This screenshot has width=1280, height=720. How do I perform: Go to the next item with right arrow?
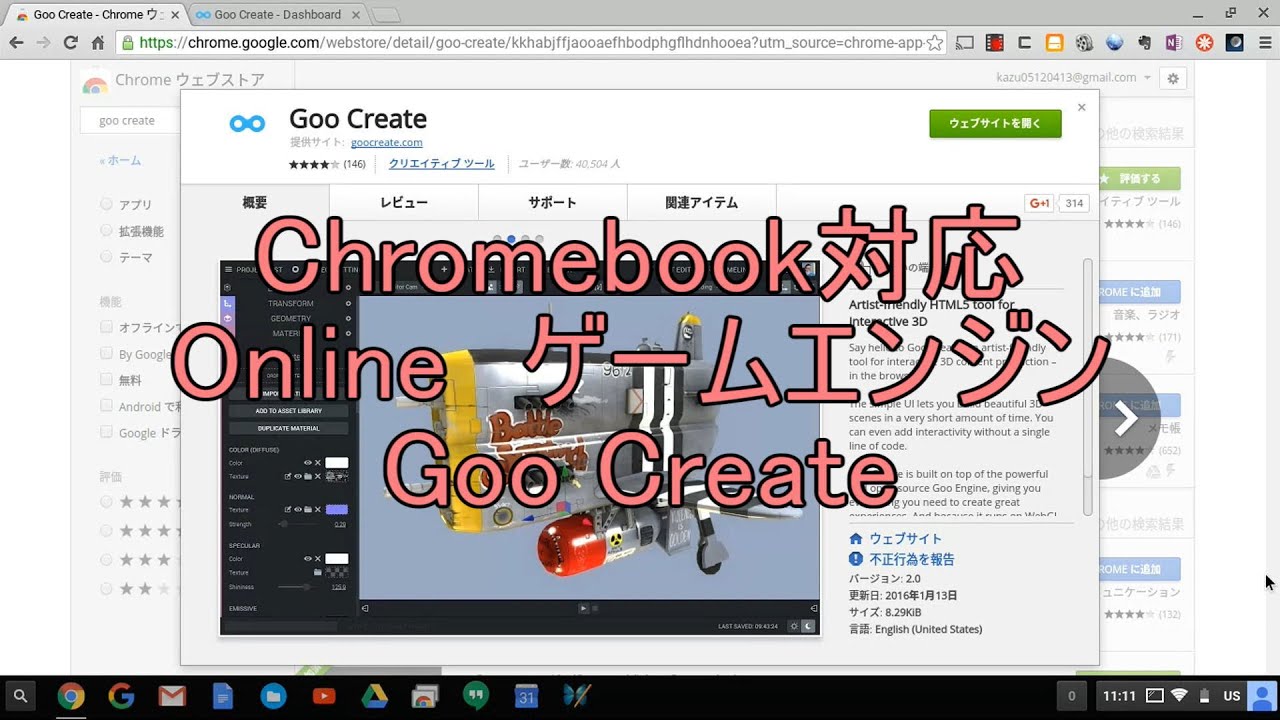pyautogui.click(x=1126, y=419)
